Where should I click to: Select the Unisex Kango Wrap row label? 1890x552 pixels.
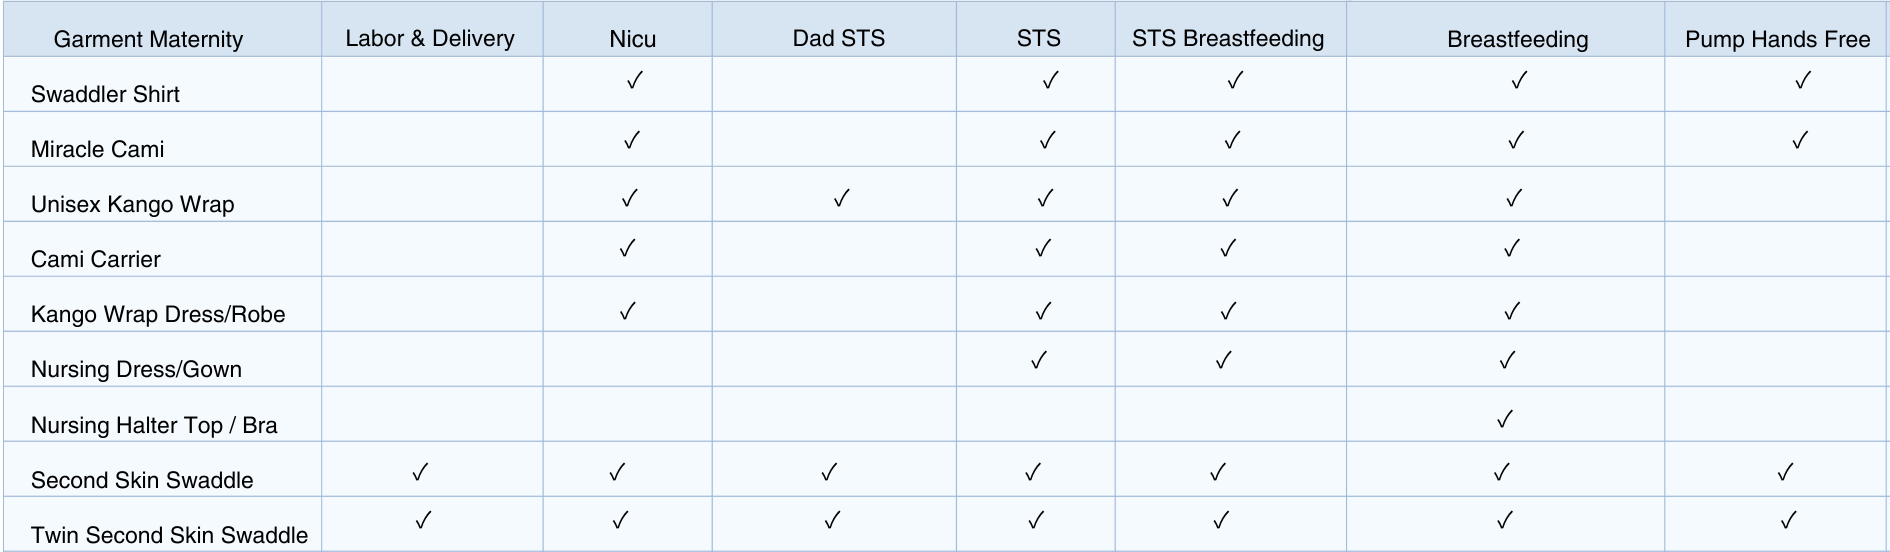tap(132, 204)
